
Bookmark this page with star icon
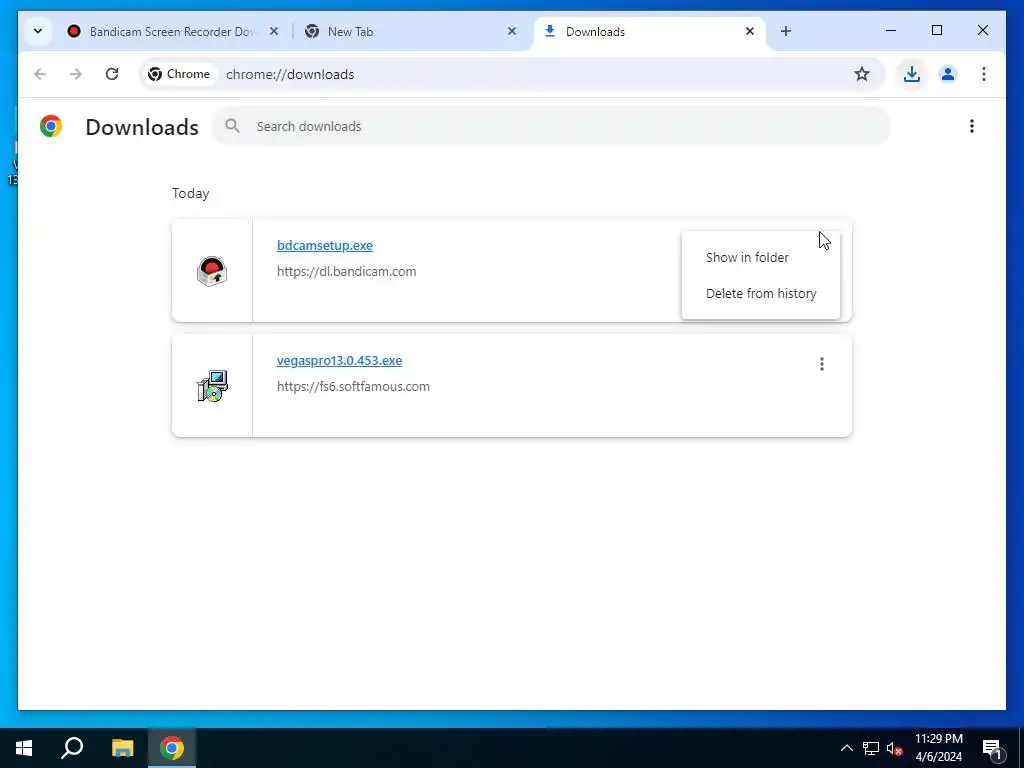[862, 74]
